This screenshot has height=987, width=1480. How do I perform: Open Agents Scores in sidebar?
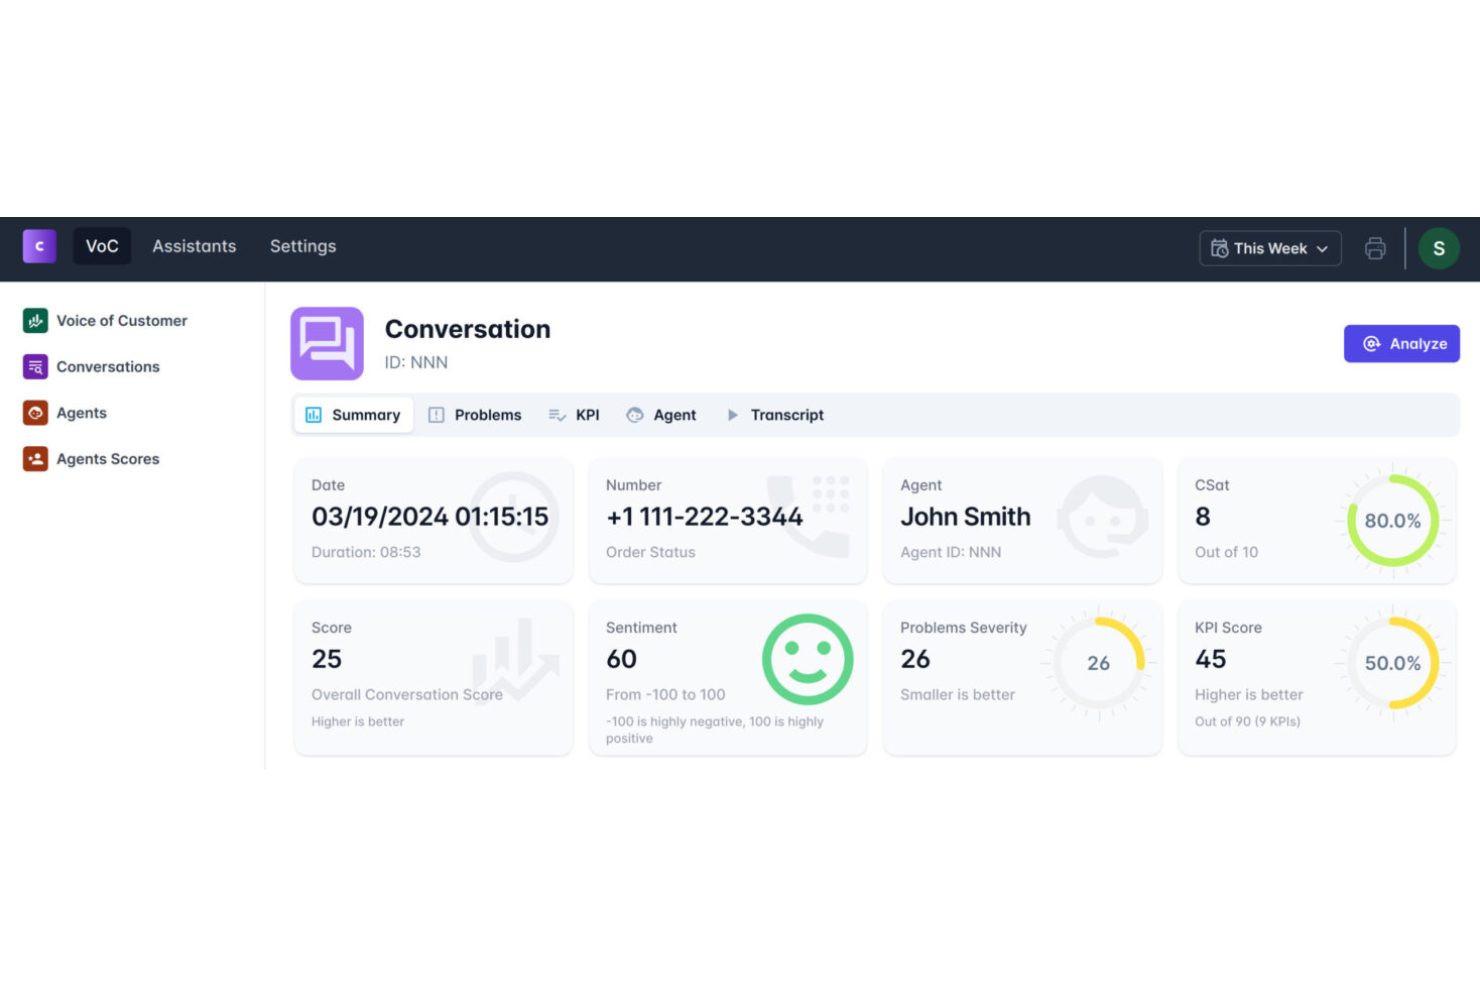108,458
